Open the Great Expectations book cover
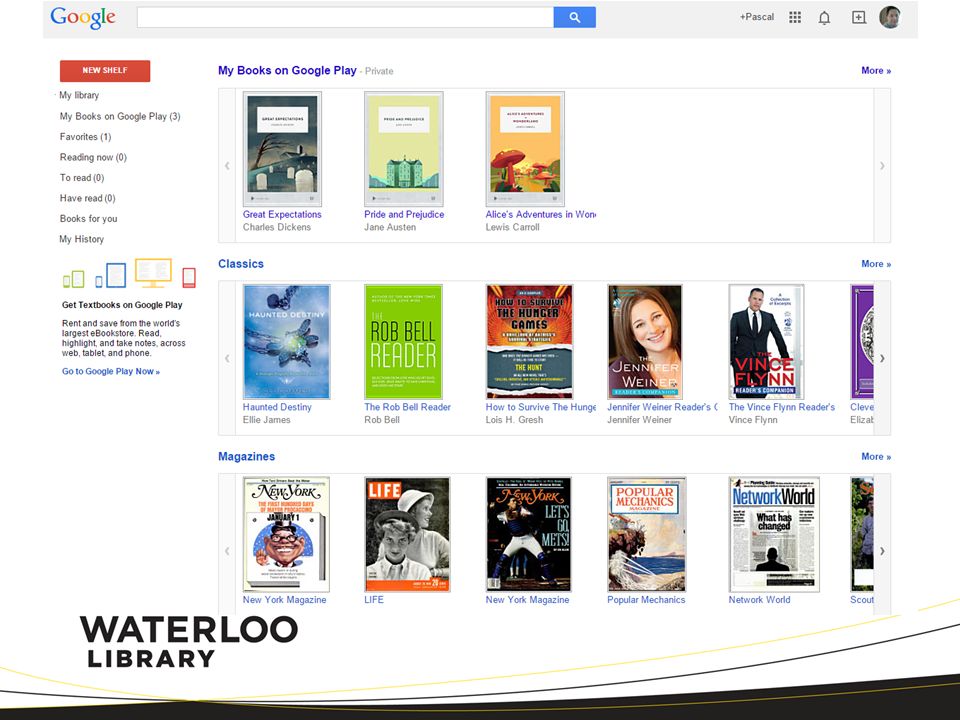The image size is (960, 720). [x=282, y=149]
